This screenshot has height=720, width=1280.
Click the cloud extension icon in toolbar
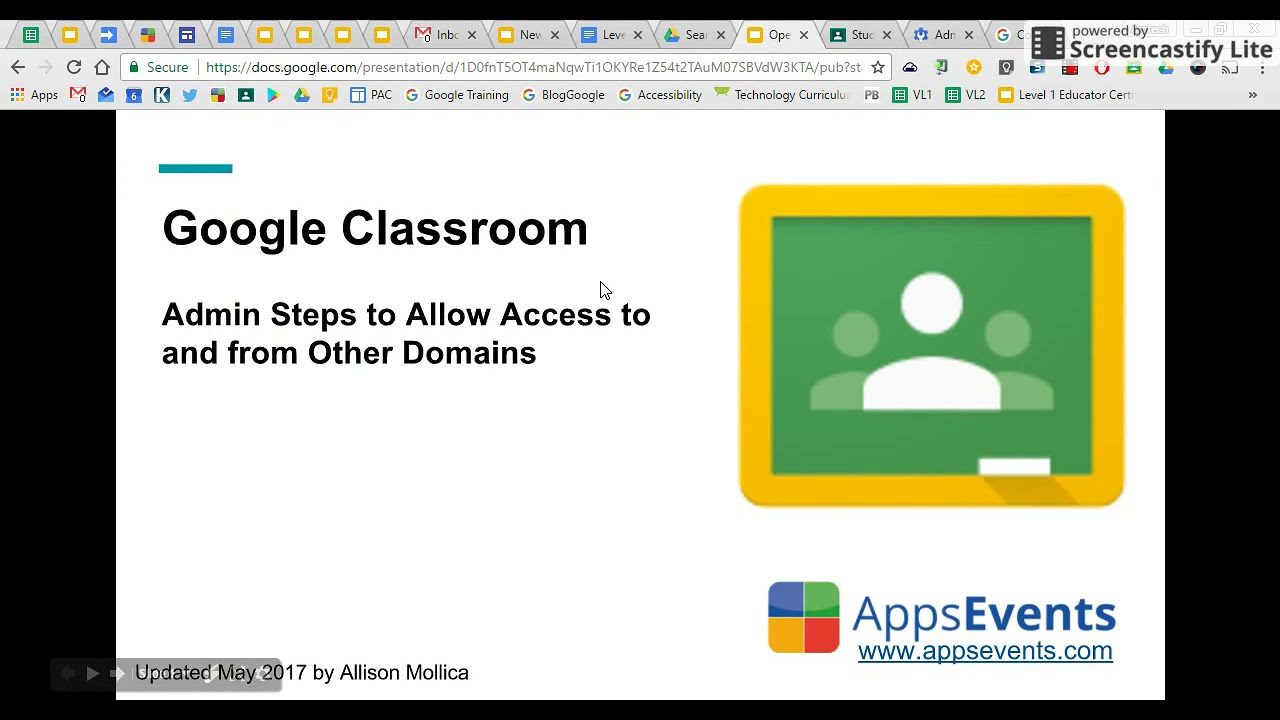coord(910,67)
